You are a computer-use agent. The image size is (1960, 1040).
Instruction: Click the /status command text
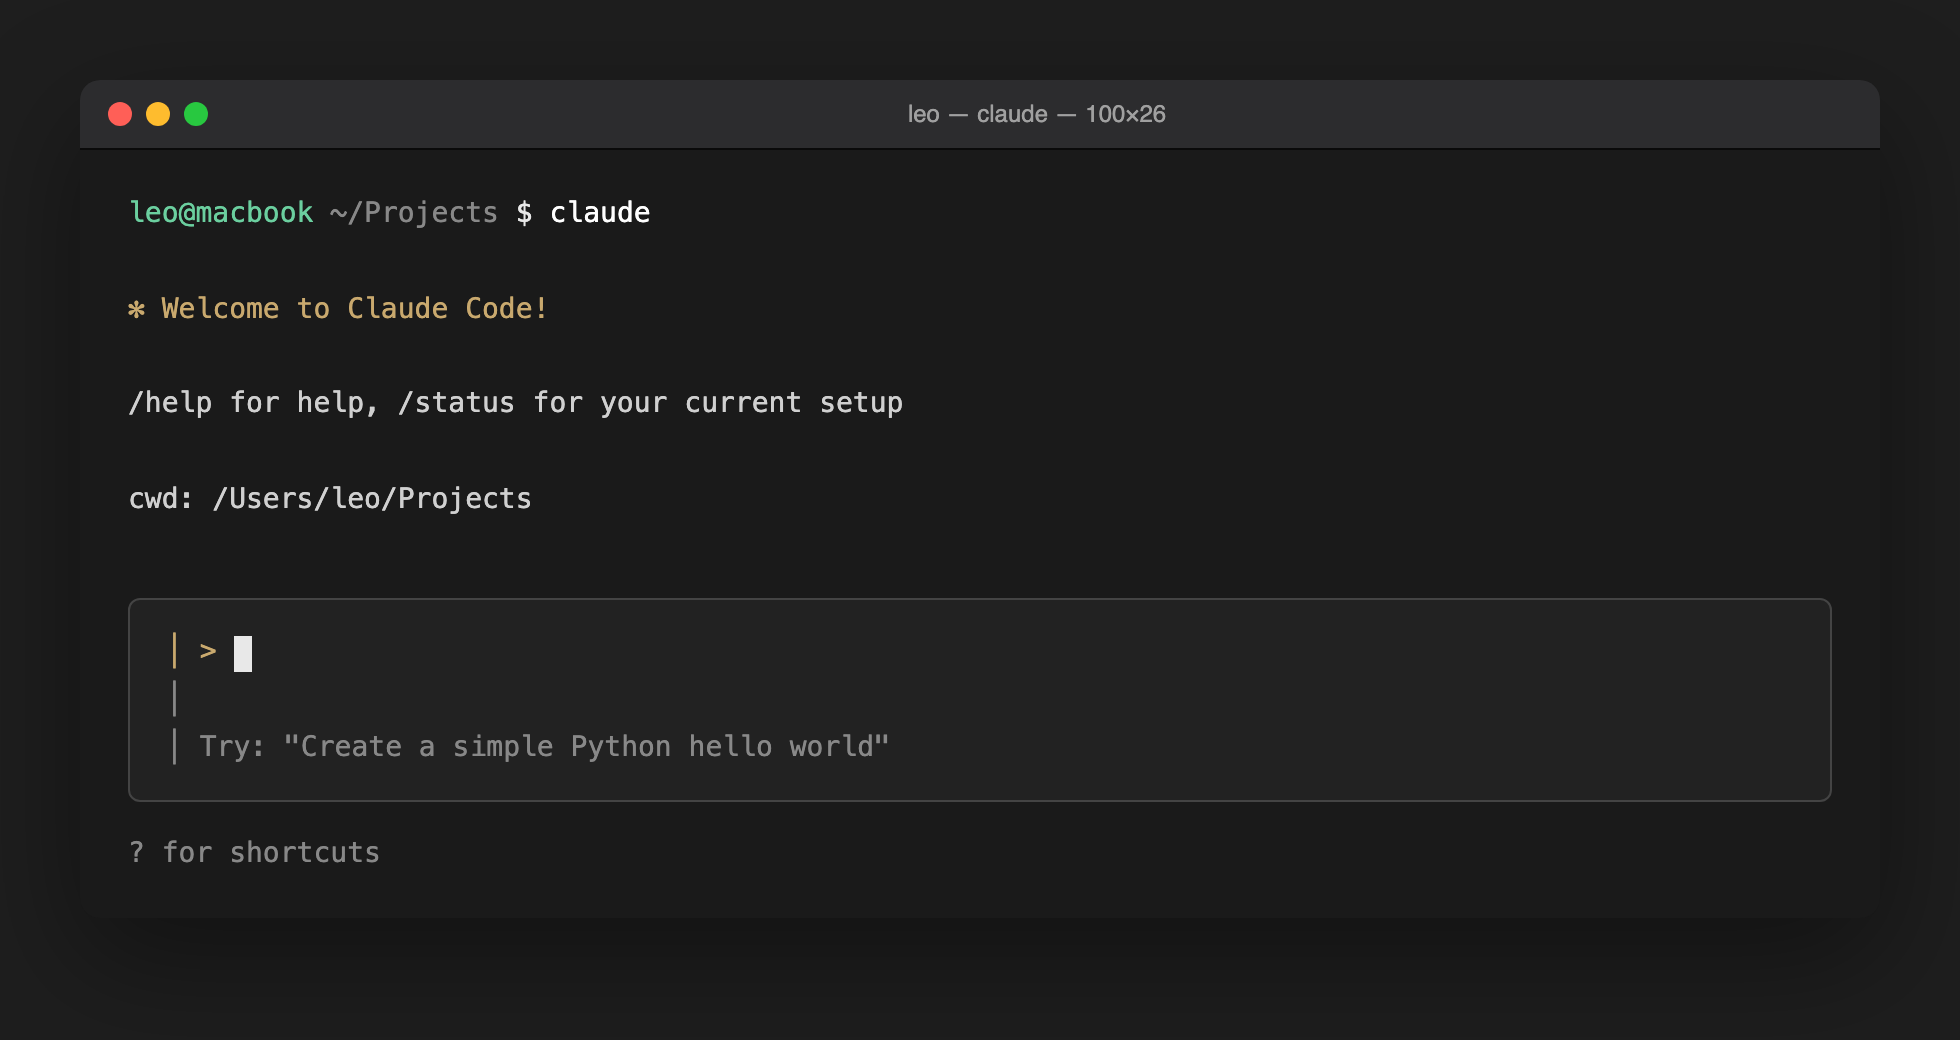tap(455, 402)
